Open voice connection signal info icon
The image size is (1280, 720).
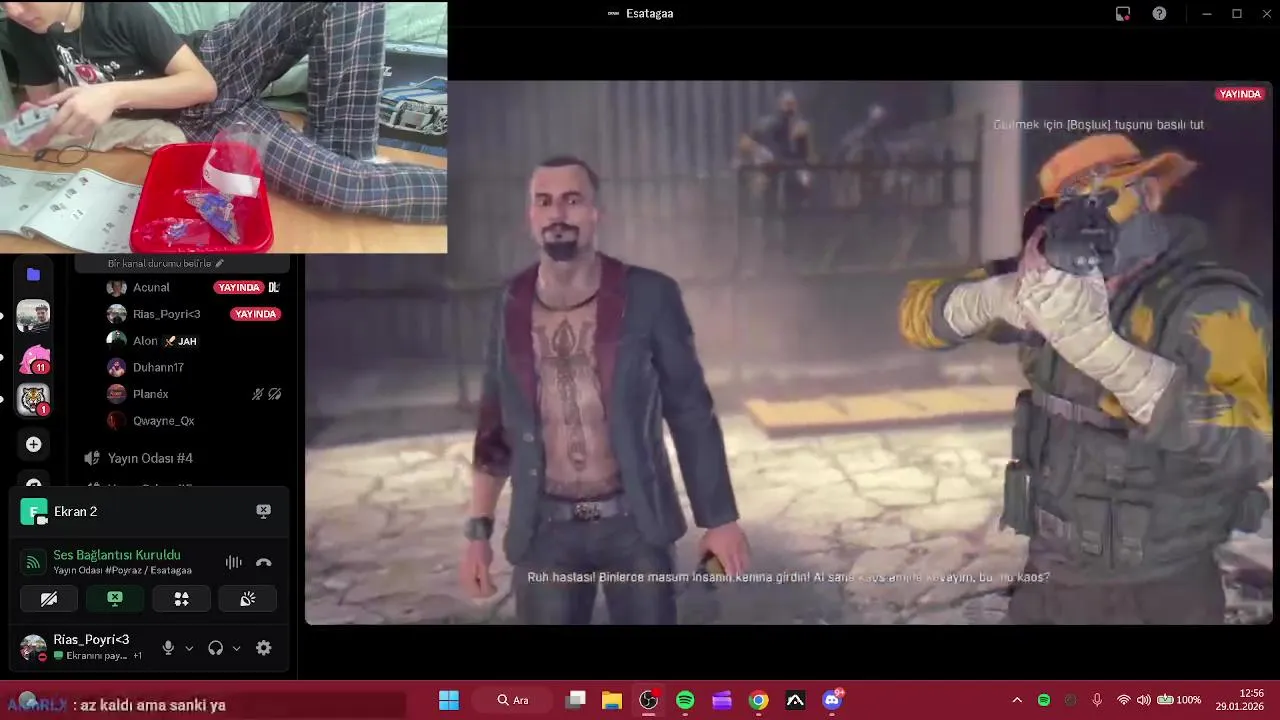(x=33, y=563)
